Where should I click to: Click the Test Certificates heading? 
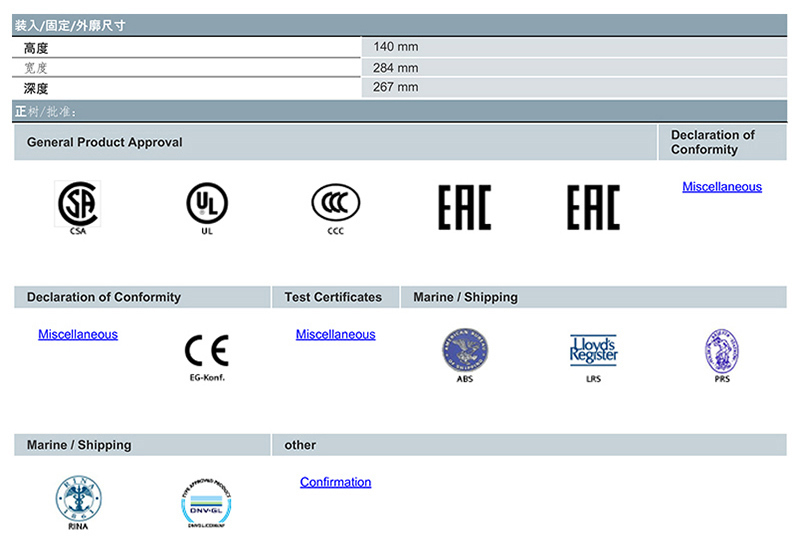(333, 297)
